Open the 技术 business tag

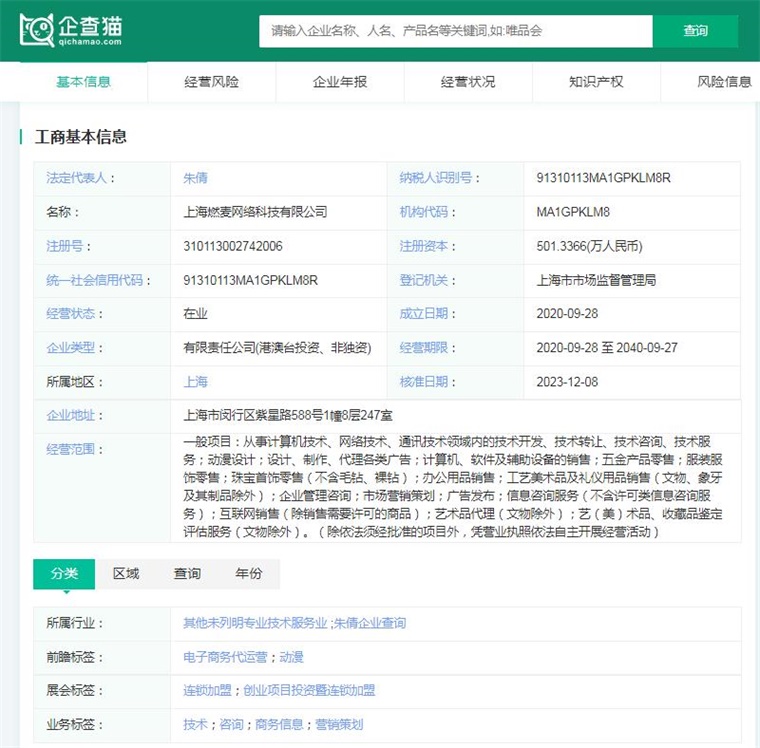(x=195, y=725)
